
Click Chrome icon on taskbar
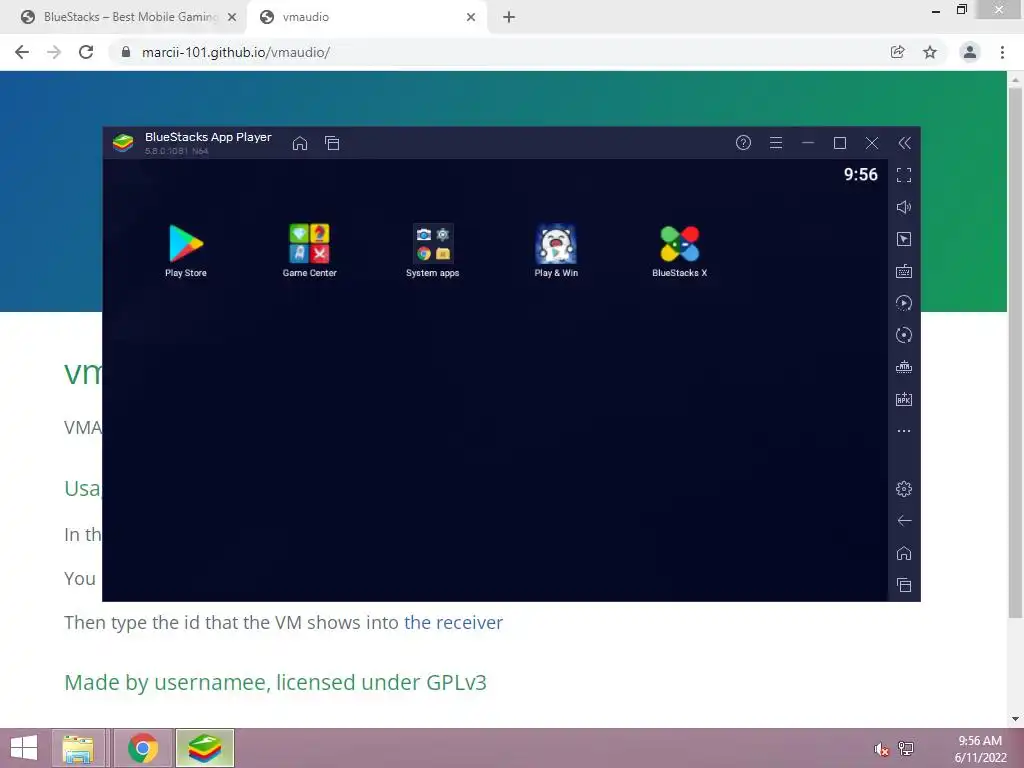[143, 748]
